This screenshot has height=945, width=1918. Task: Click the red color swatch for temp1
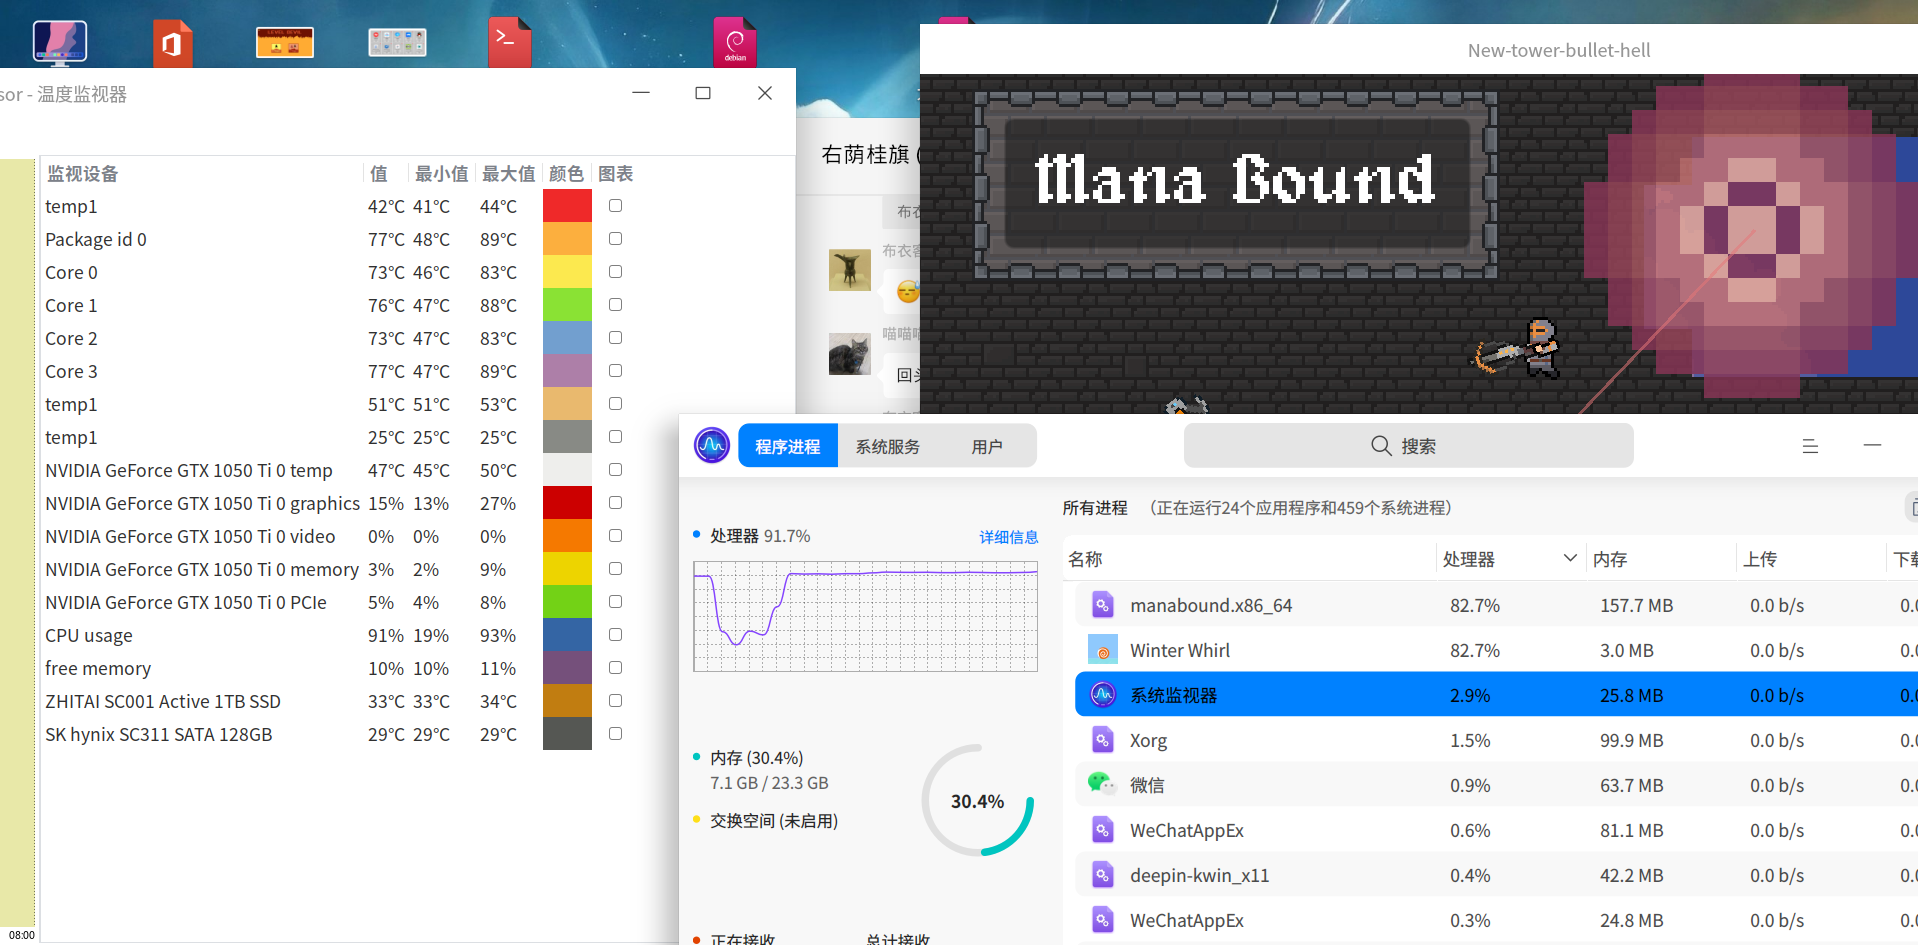(x=567, y=206)
